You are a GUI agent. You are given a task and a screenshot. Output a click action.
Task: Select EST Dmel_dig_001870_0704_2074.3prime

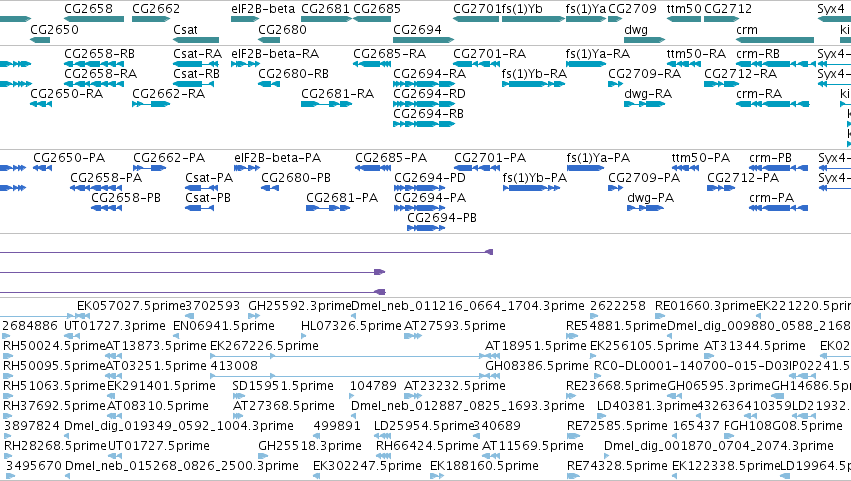607,456
